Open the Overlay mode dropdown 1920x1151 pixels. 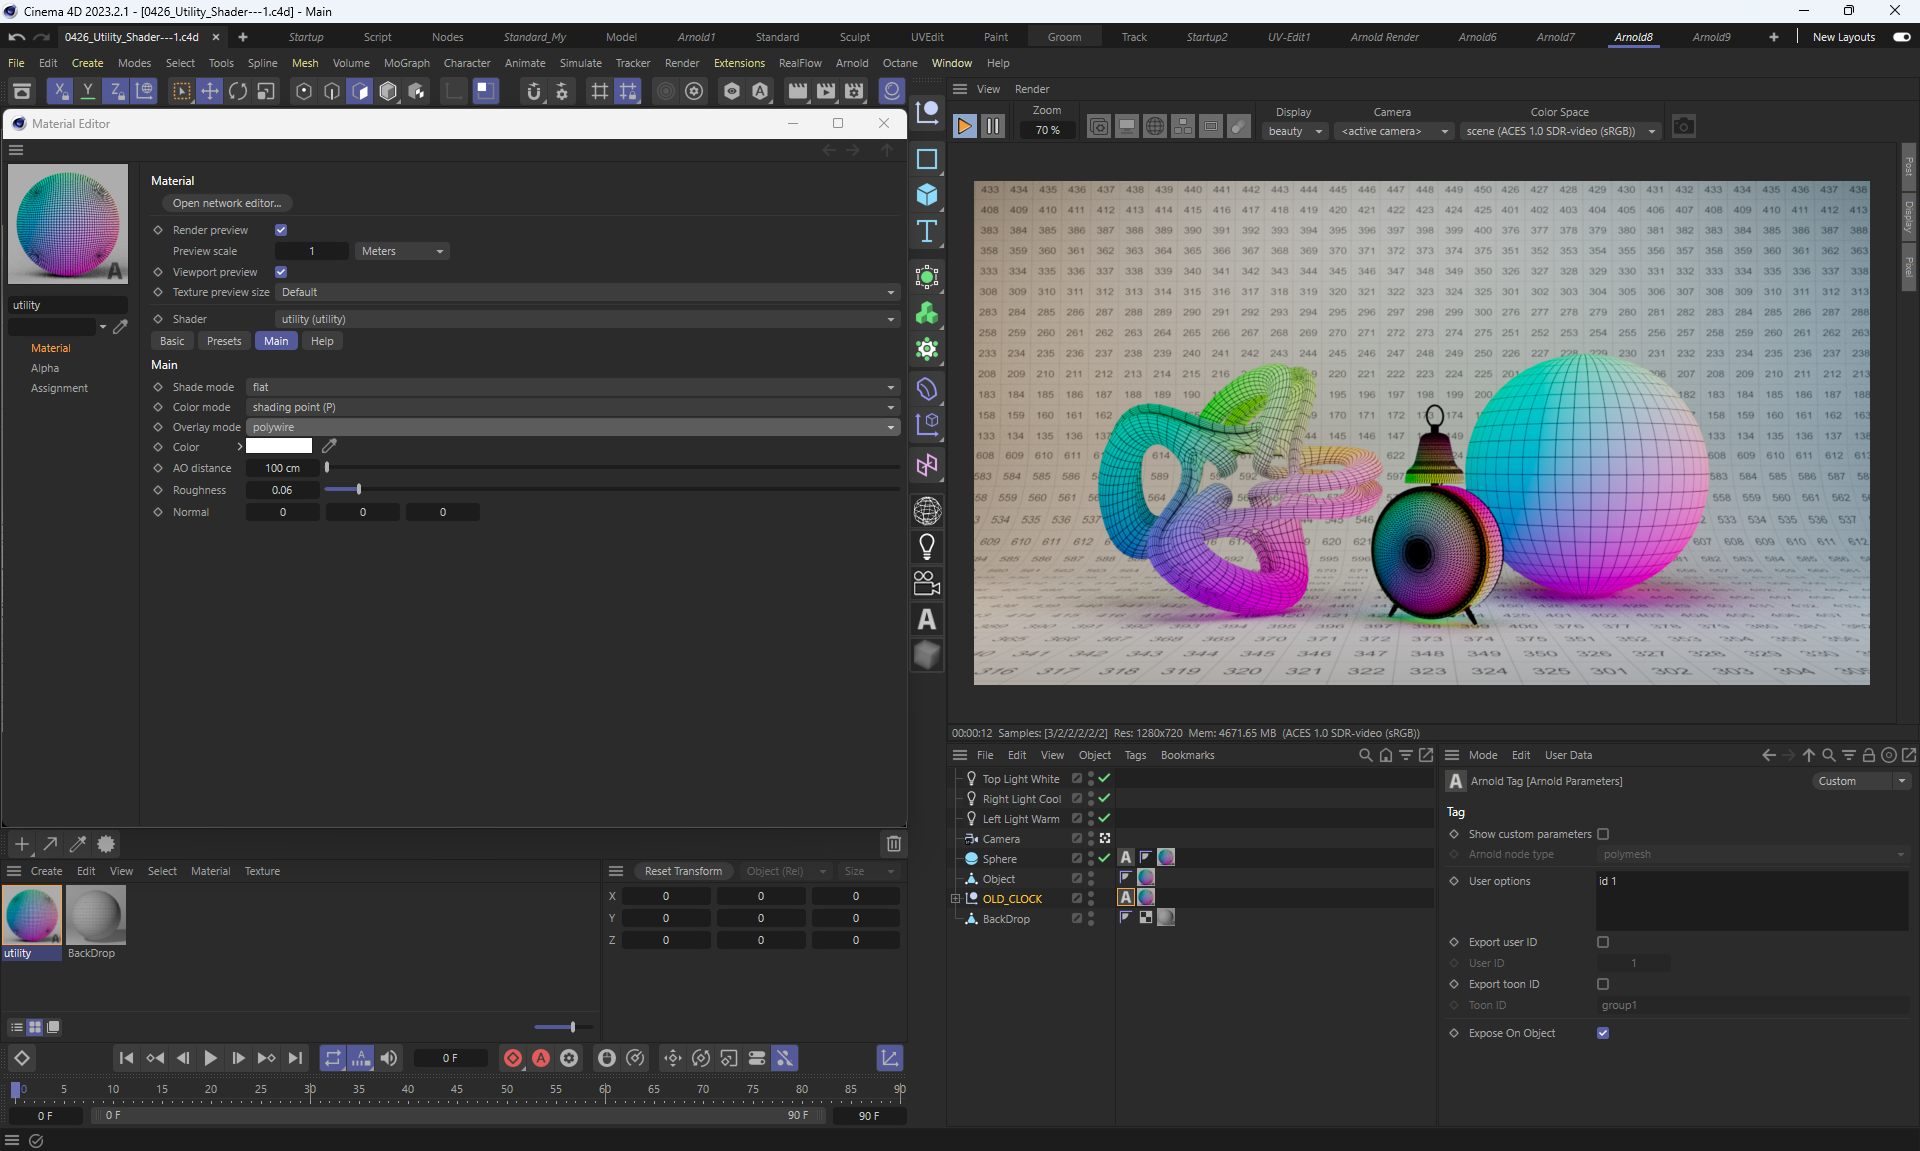coord(572,427)
